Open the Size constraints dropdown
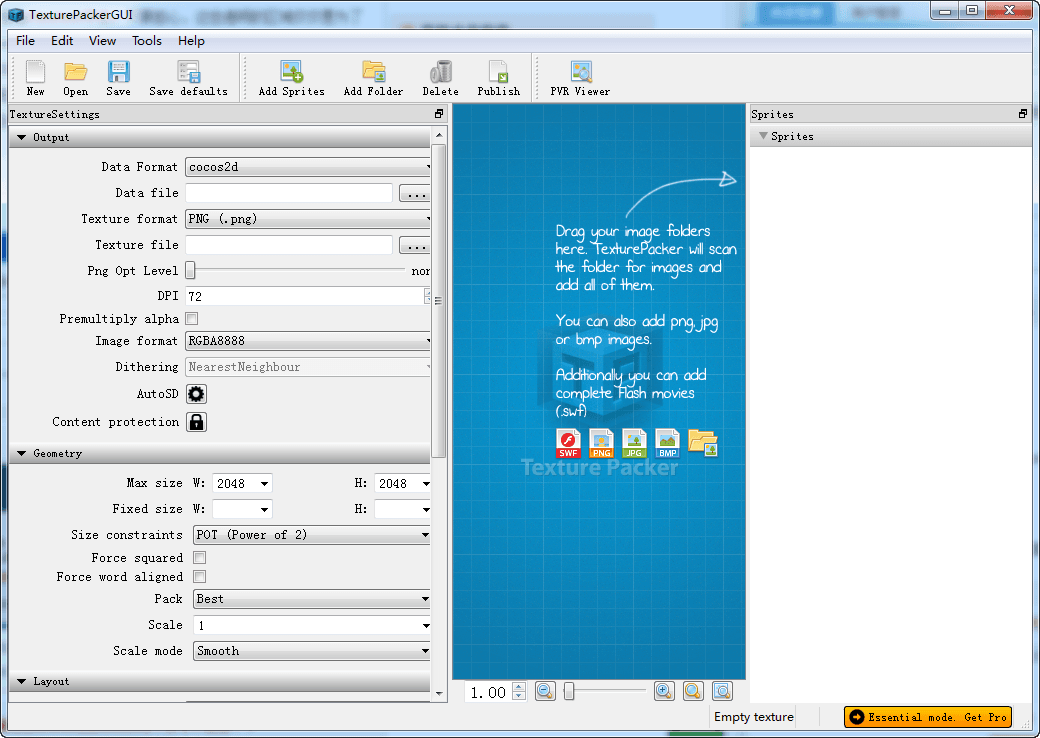This screenshot has height=738, width=1040. click(311, 534)
